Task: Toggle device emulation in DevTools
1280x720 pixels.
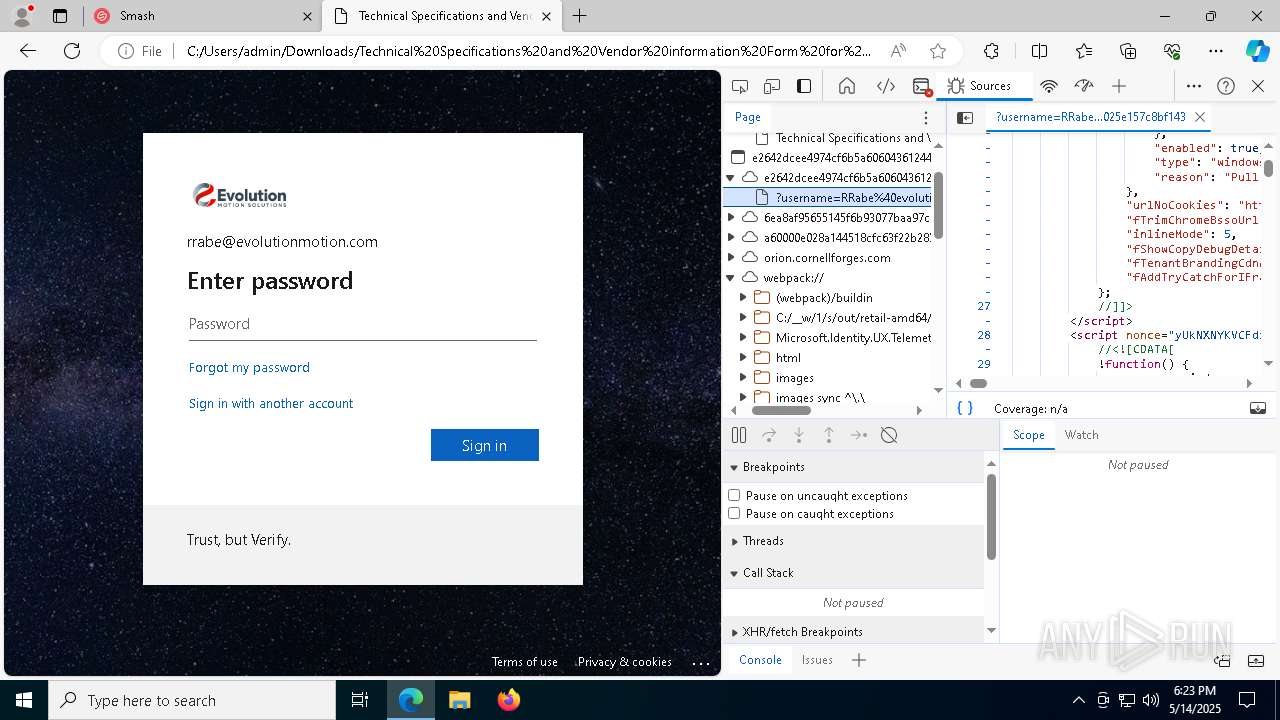Action: (772, 86)
